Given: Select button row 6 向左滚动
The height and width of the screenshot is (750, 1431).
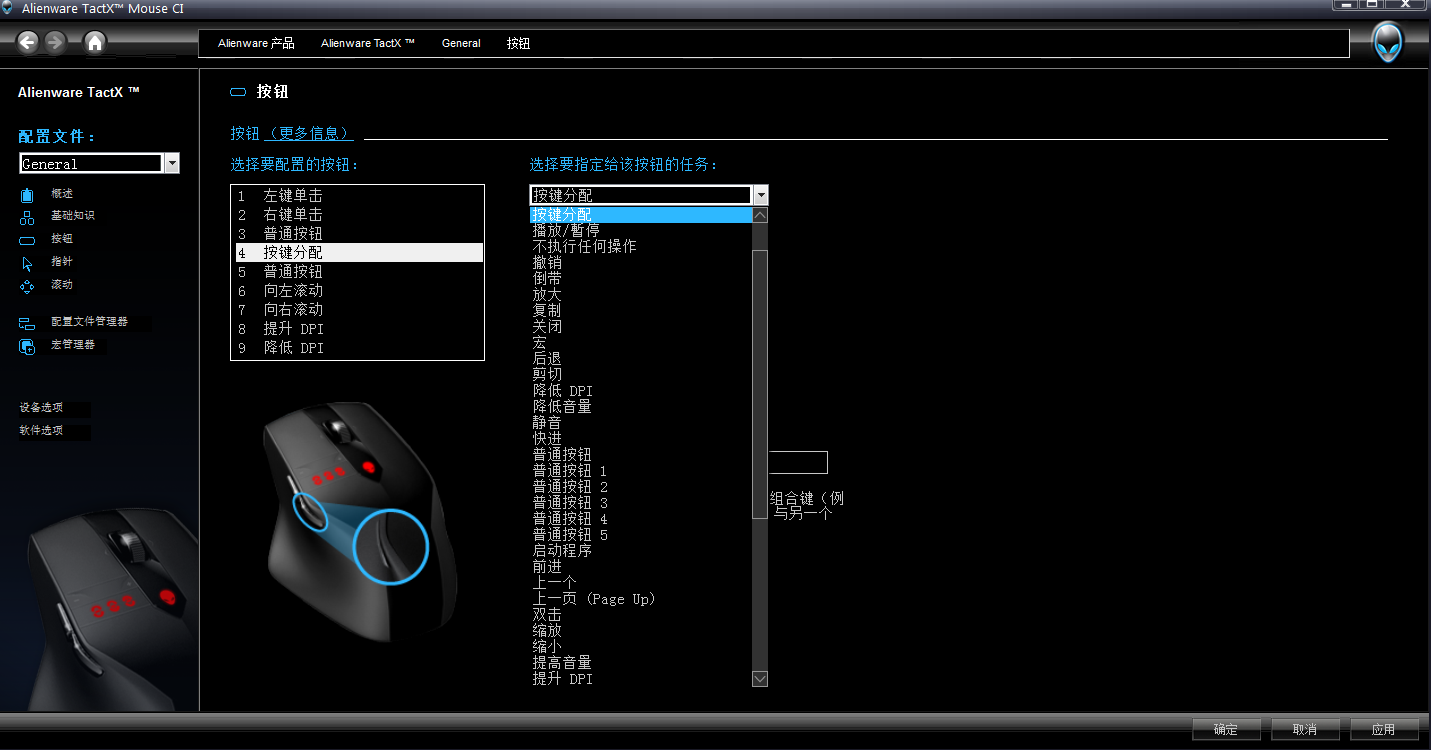Looking at the screenshot, I should (x=358, y=291).
